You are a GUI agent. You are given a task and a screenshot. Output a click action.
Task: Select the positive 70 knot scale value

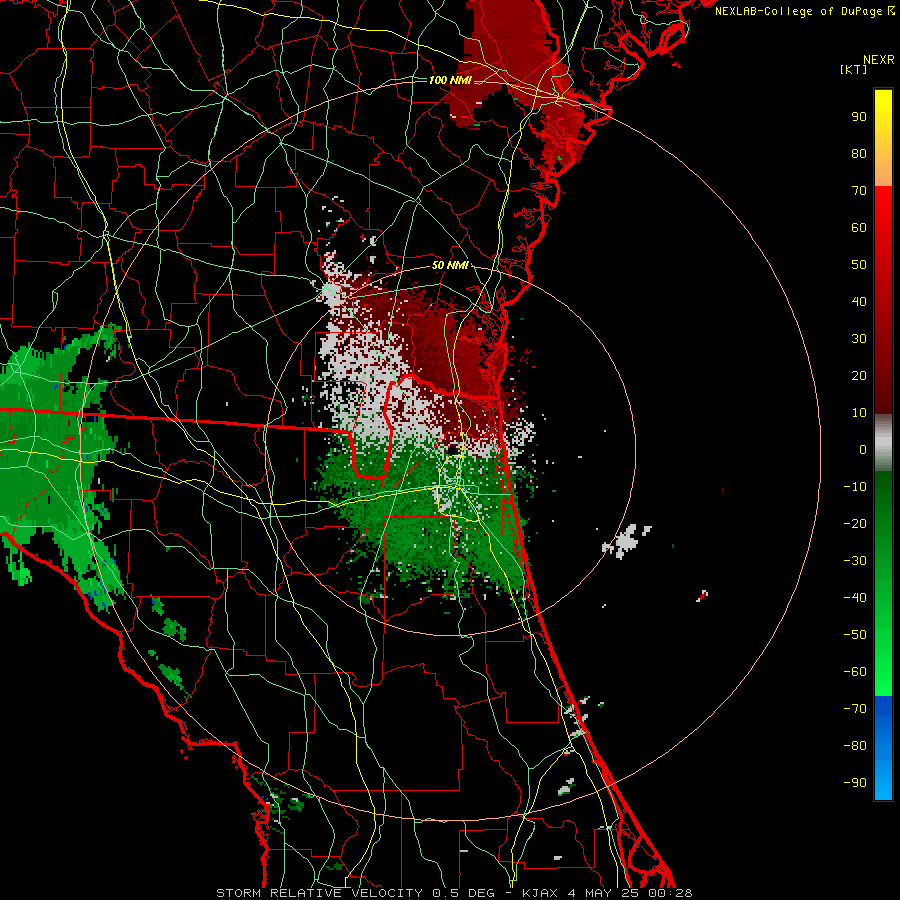coord(859,191)
